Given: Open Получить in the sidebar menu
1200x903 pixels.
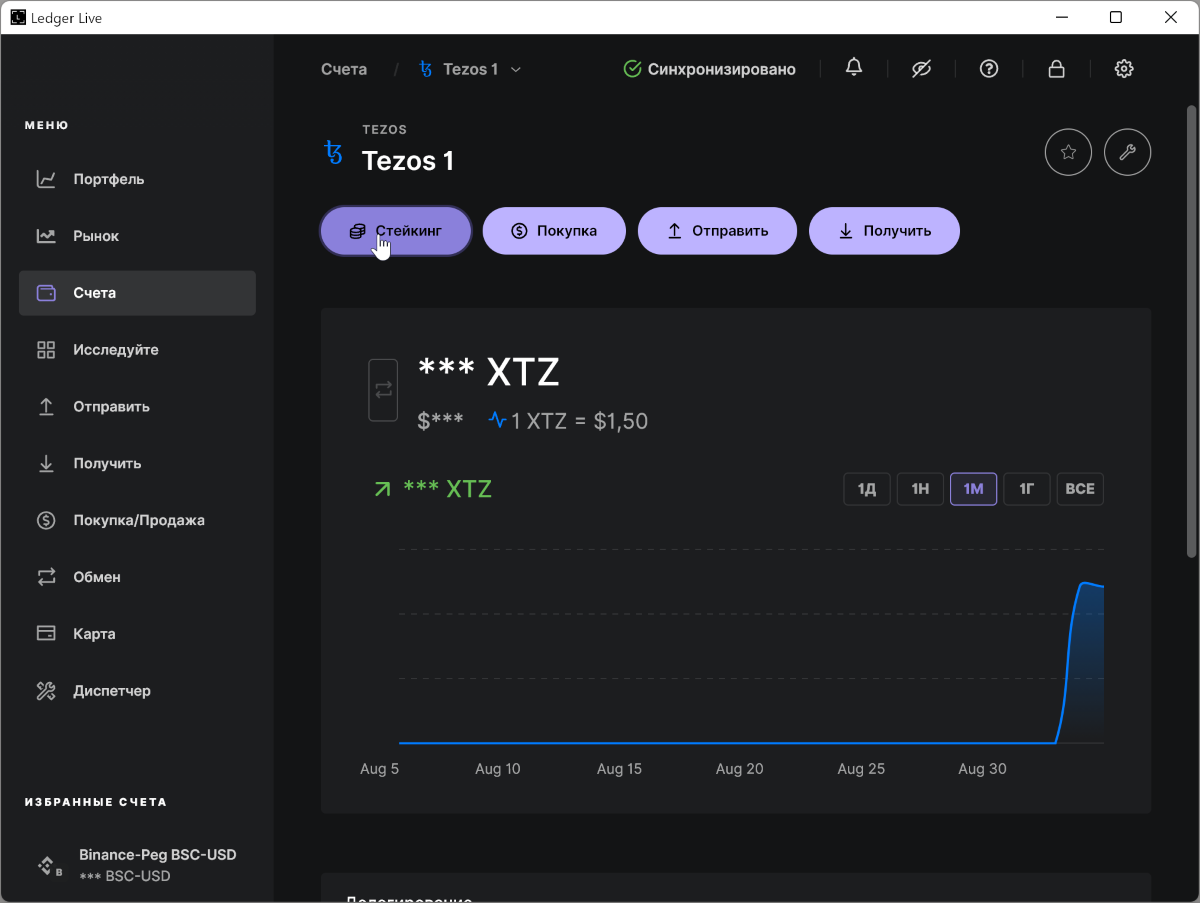Looking at the screenshot, I should click(x=137, y=464).
